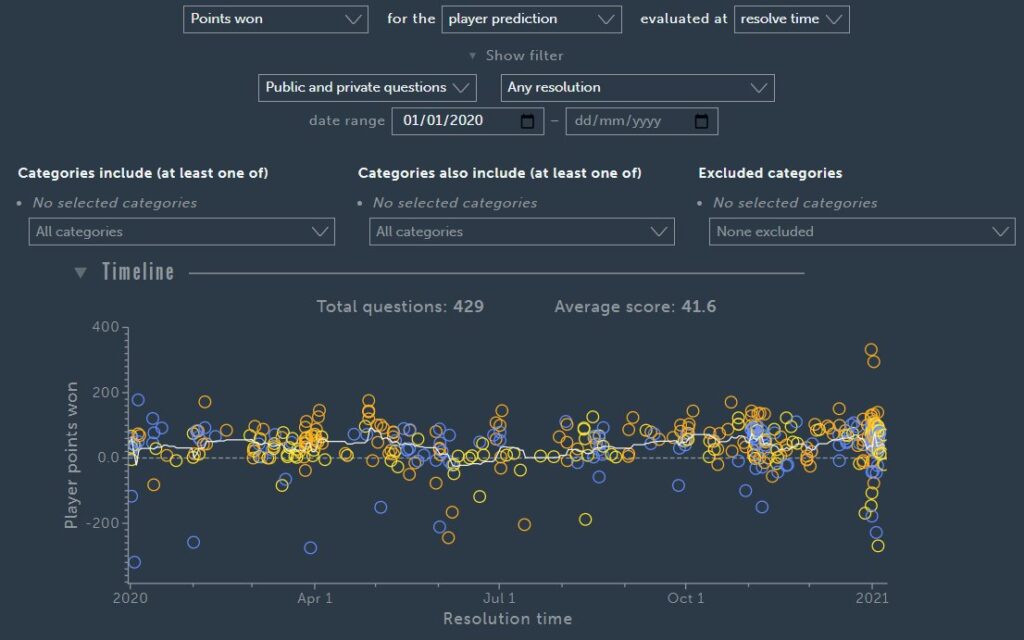Open the Any resolution dropdown
Image resolution: width=1024 pixels, height=640 pixels.
637,88
